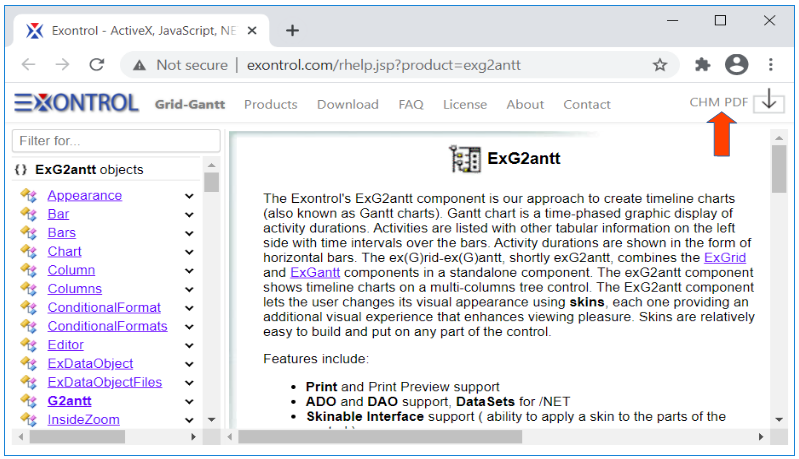This screenshot has width=799, height=459.
Task: Open the Columns link in object list
Action: pyautogui.click(x=74, y=289)
